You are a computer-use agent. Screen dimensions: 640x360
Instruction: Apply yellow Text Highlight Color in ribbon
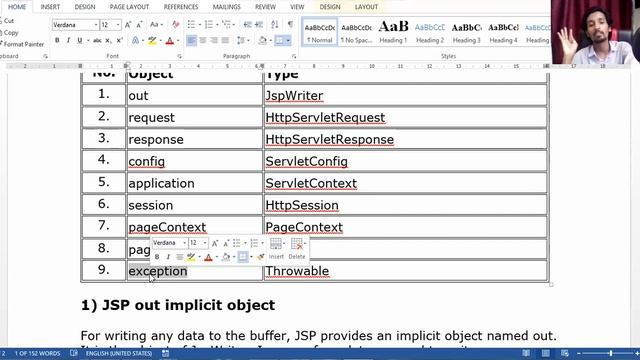[152, 40]
